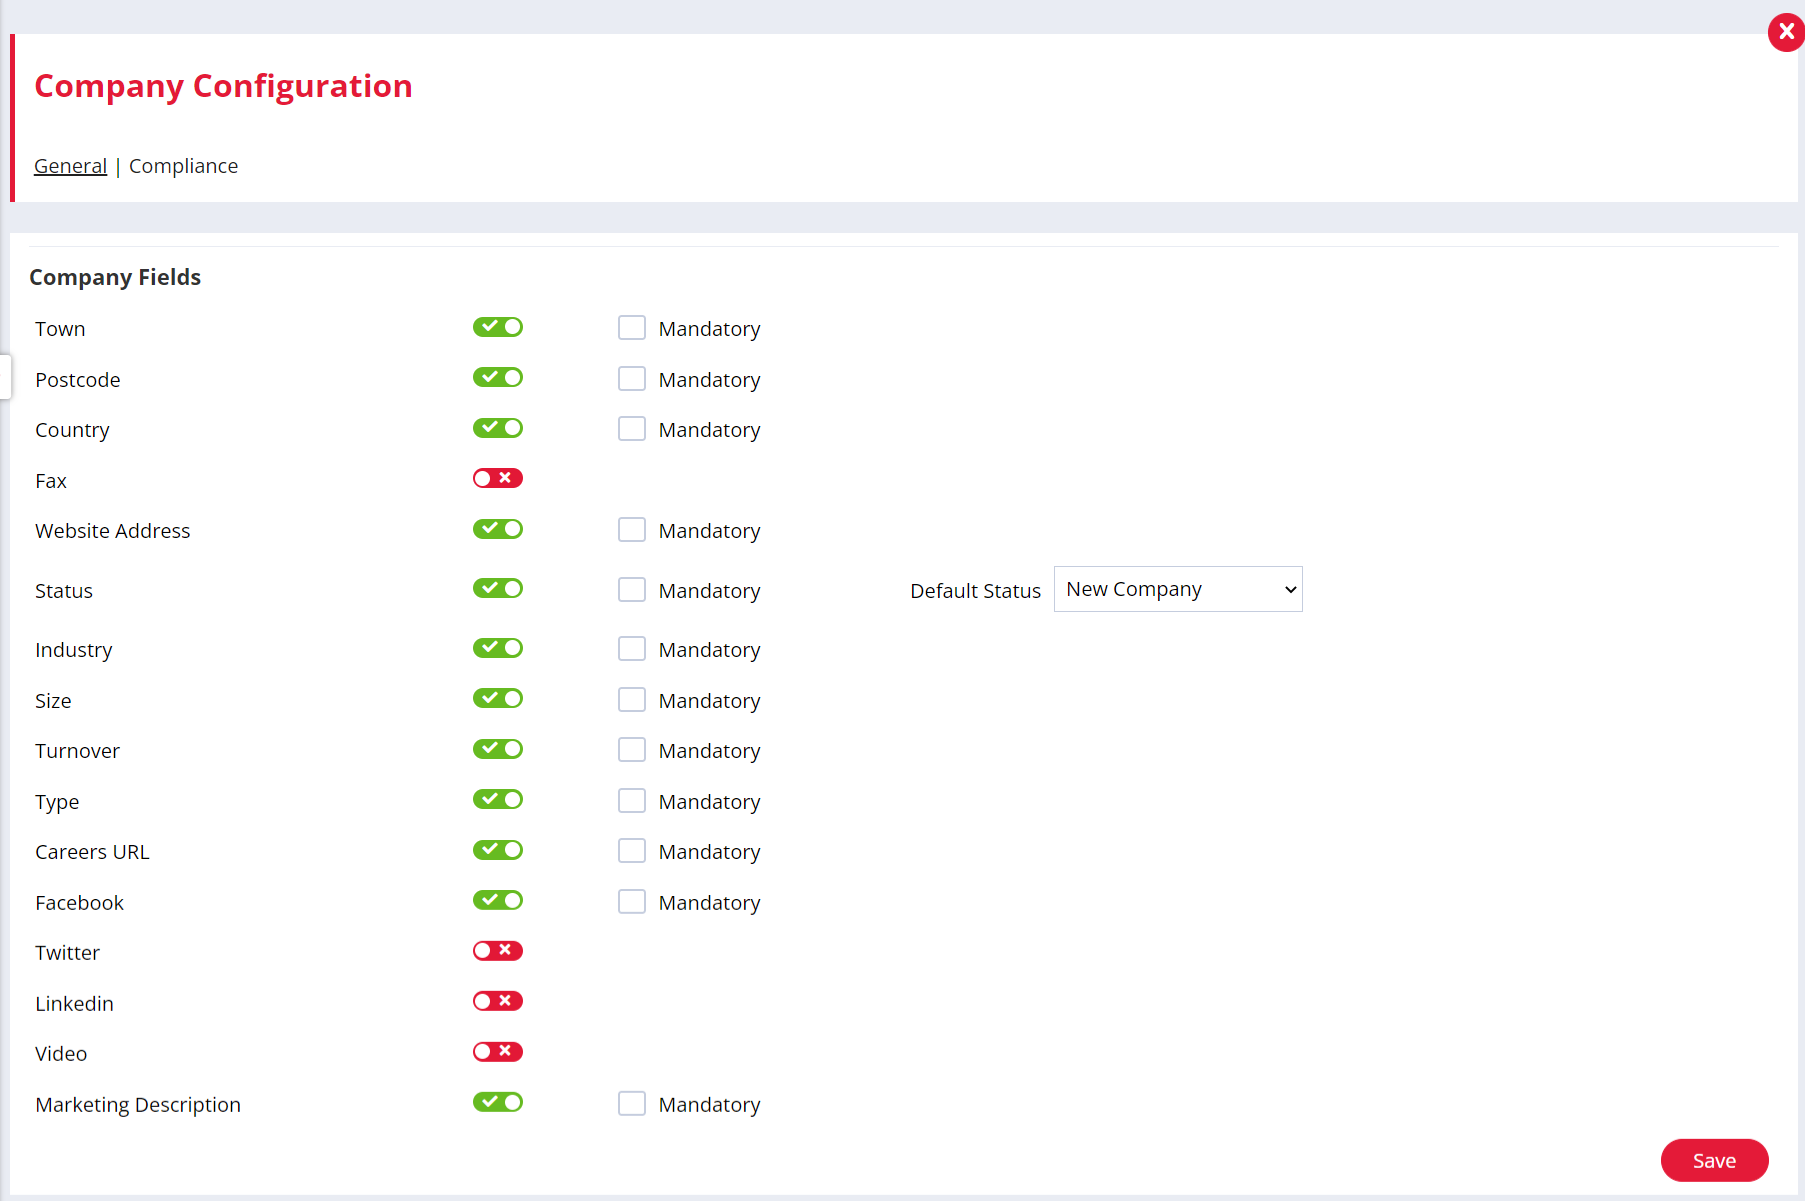Image resolution: width=1805 pixels, height=1201 pixels.
Task: Turn off the Country field toggle
Action: point(498,428)
